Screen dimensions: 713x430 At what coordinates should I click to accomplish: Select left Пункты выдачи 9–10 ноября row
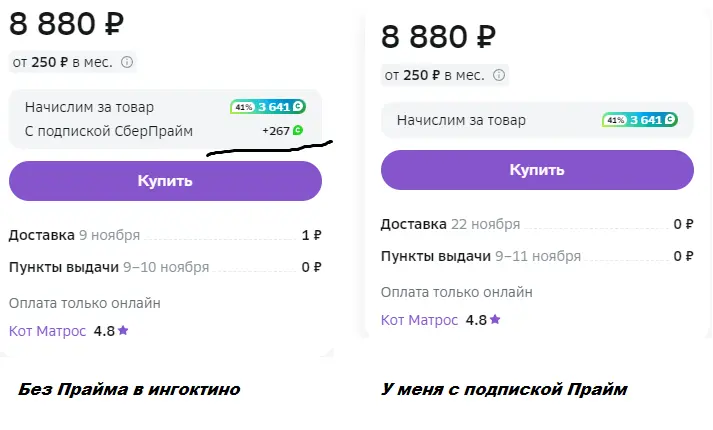[x=165, y=267]
